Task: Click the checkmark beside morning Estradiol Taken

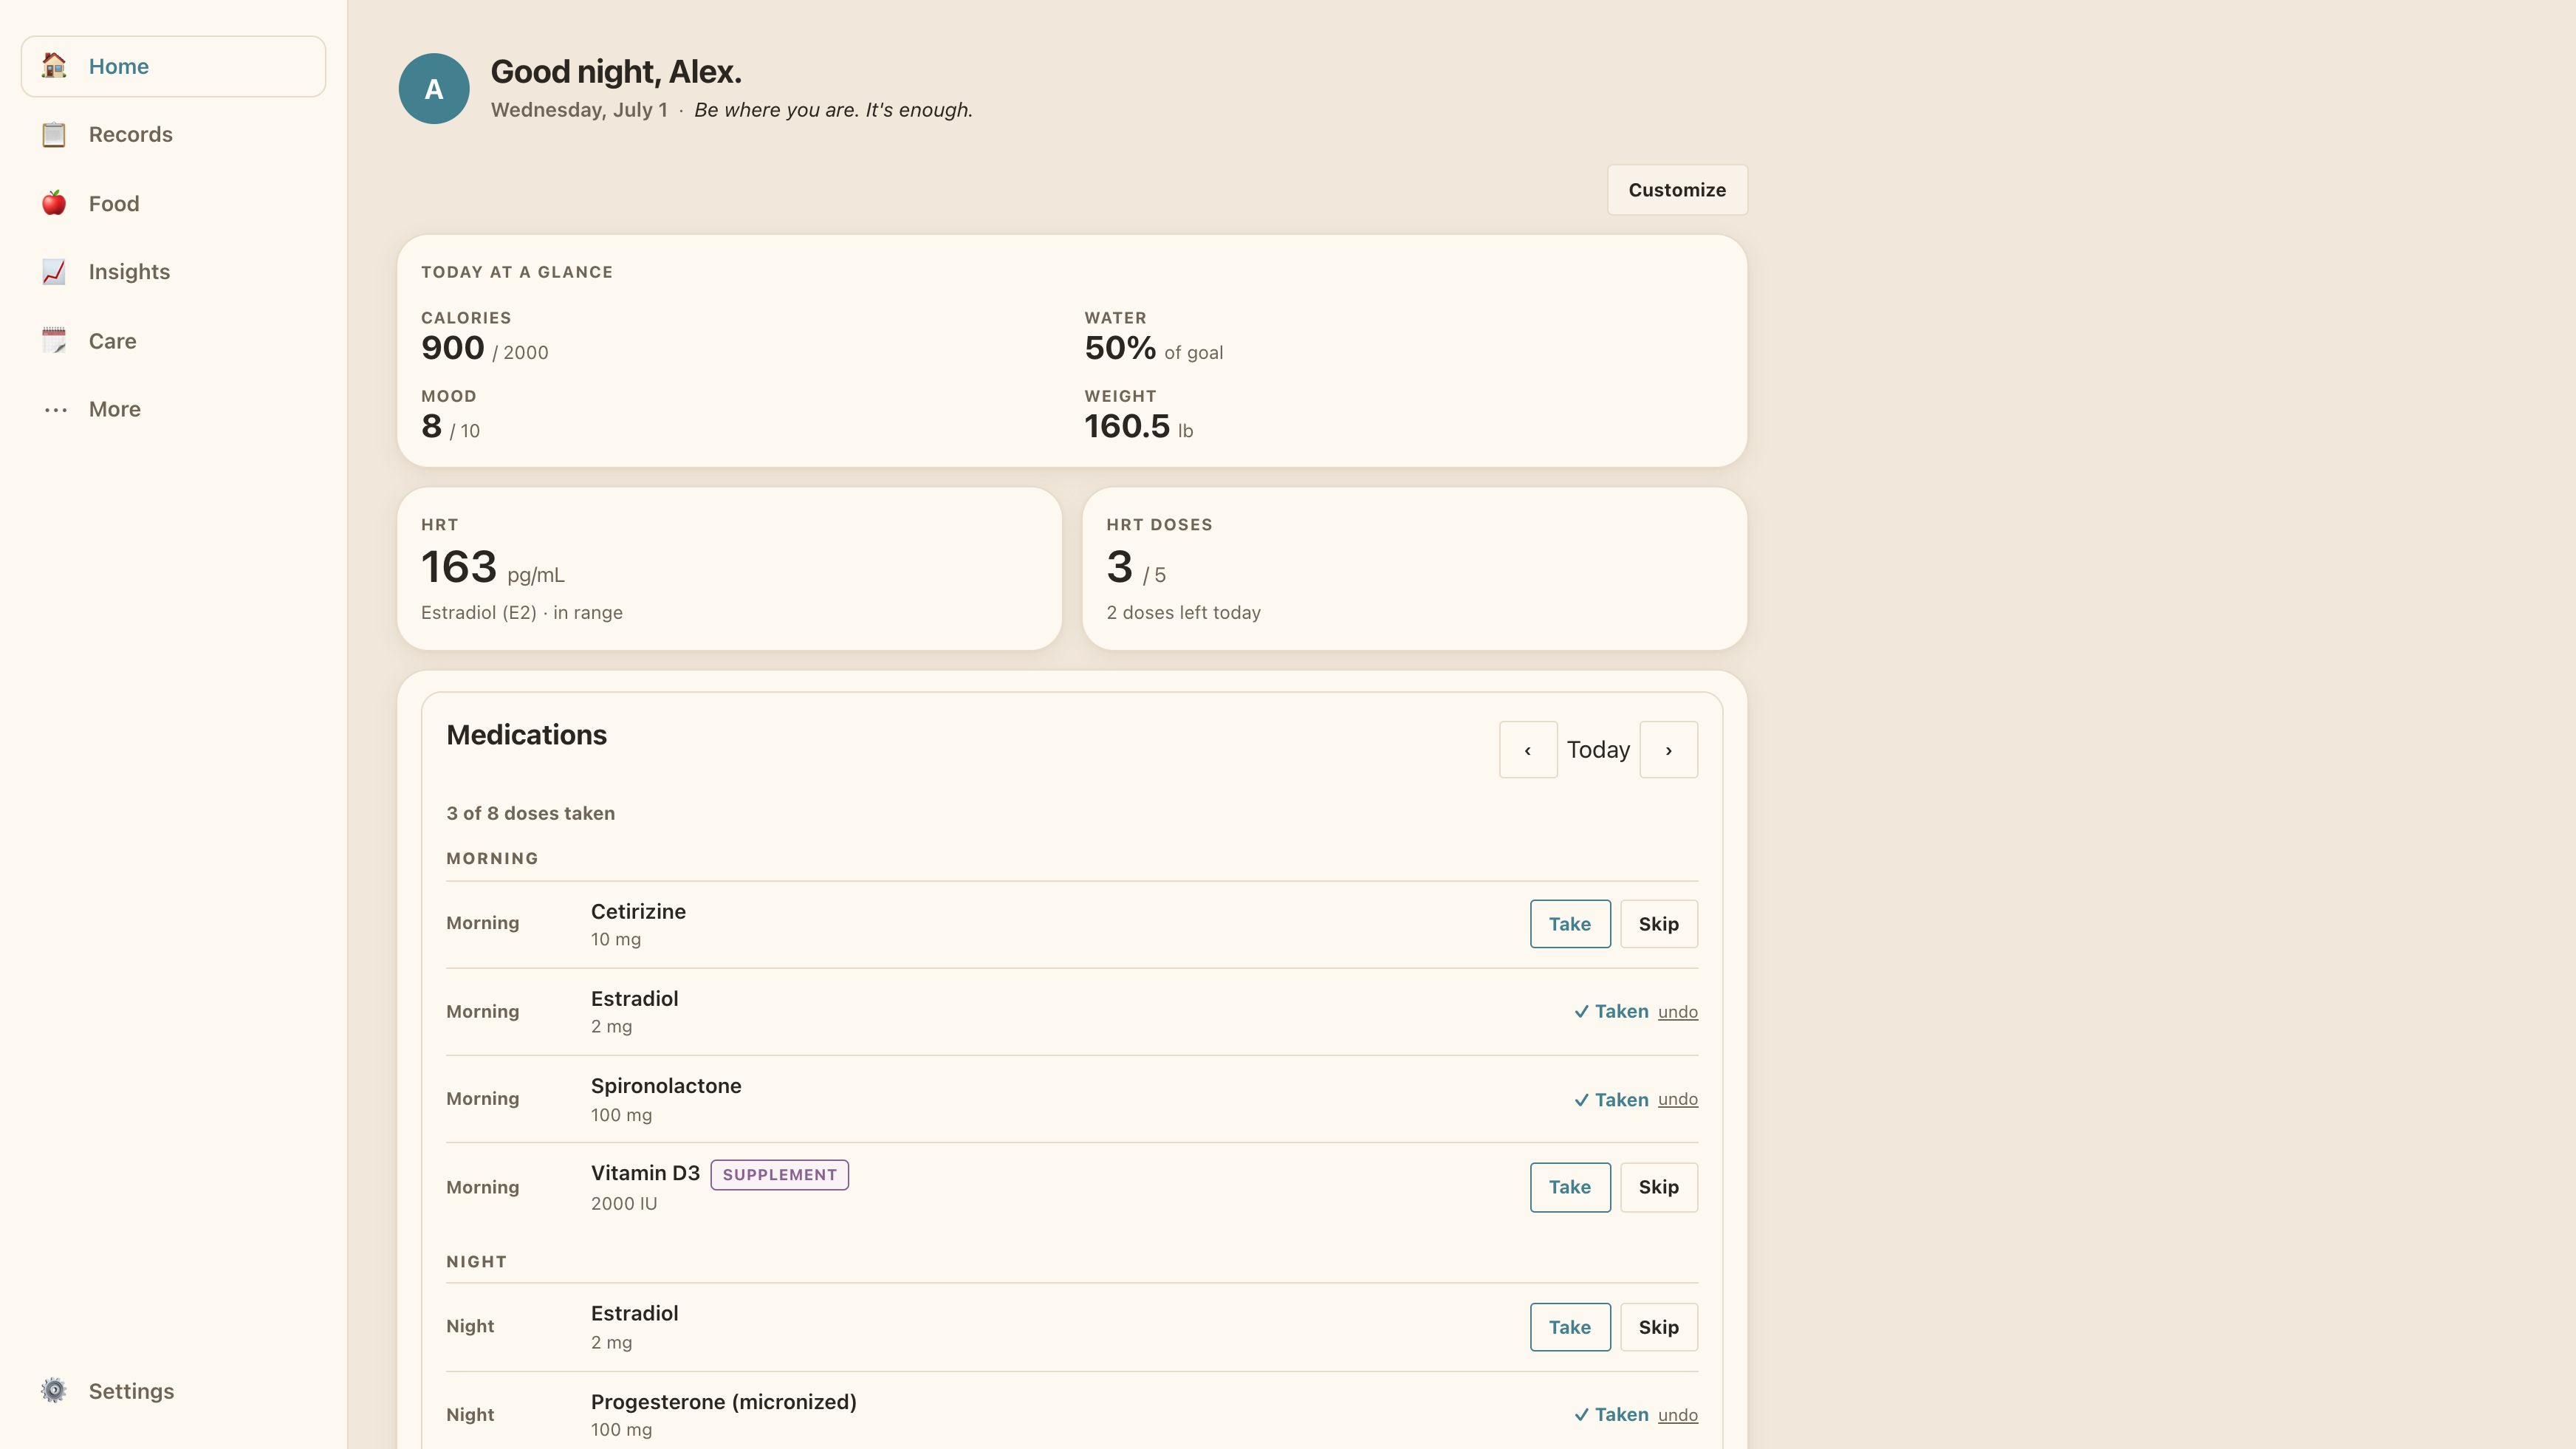Action: (x=1581, y=1012)
